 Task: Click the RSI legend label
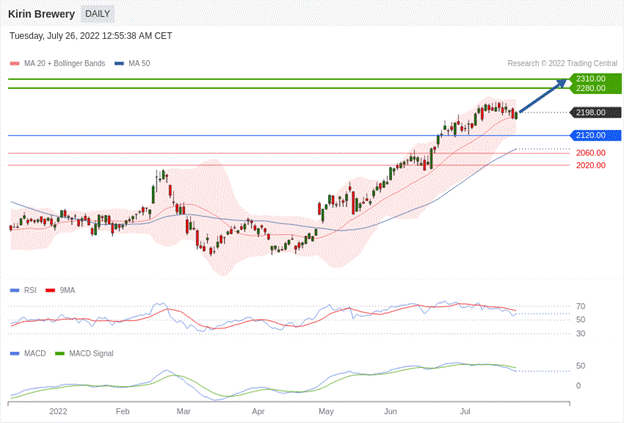pos(30,290)
